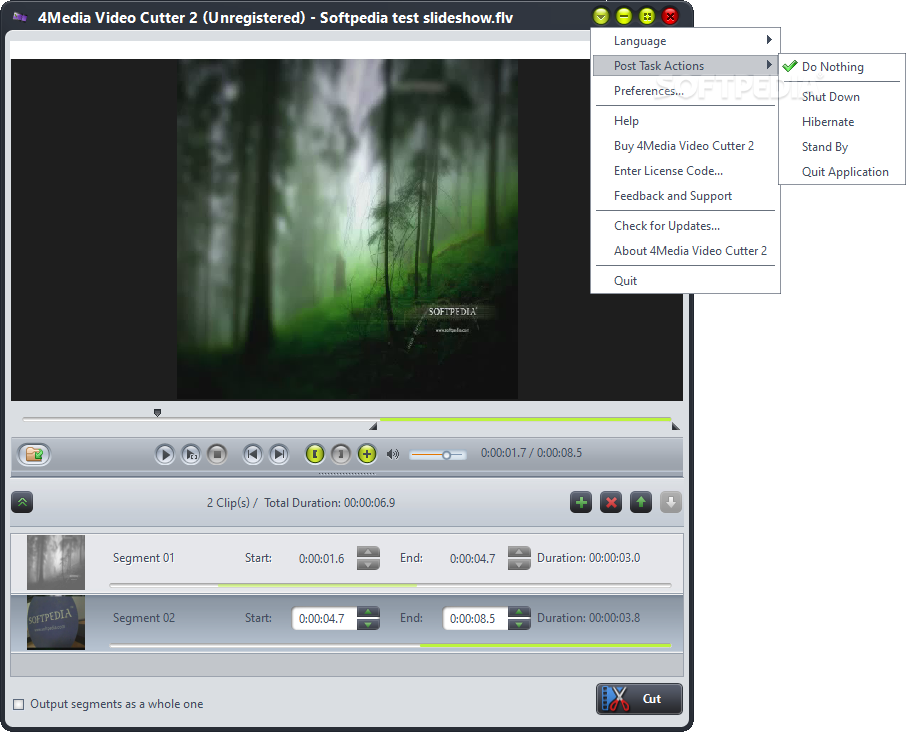Click the Segment 01 label

pos(143,558)
